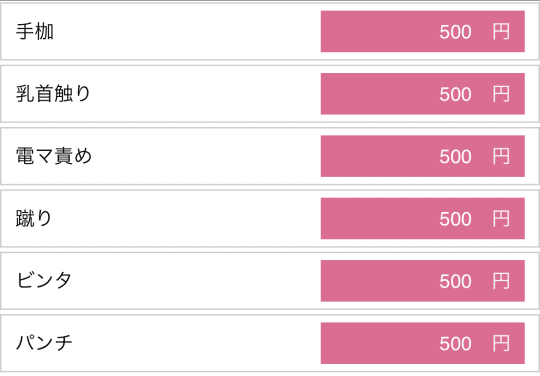Click the ビンタ option label

[x=44, y=281]
